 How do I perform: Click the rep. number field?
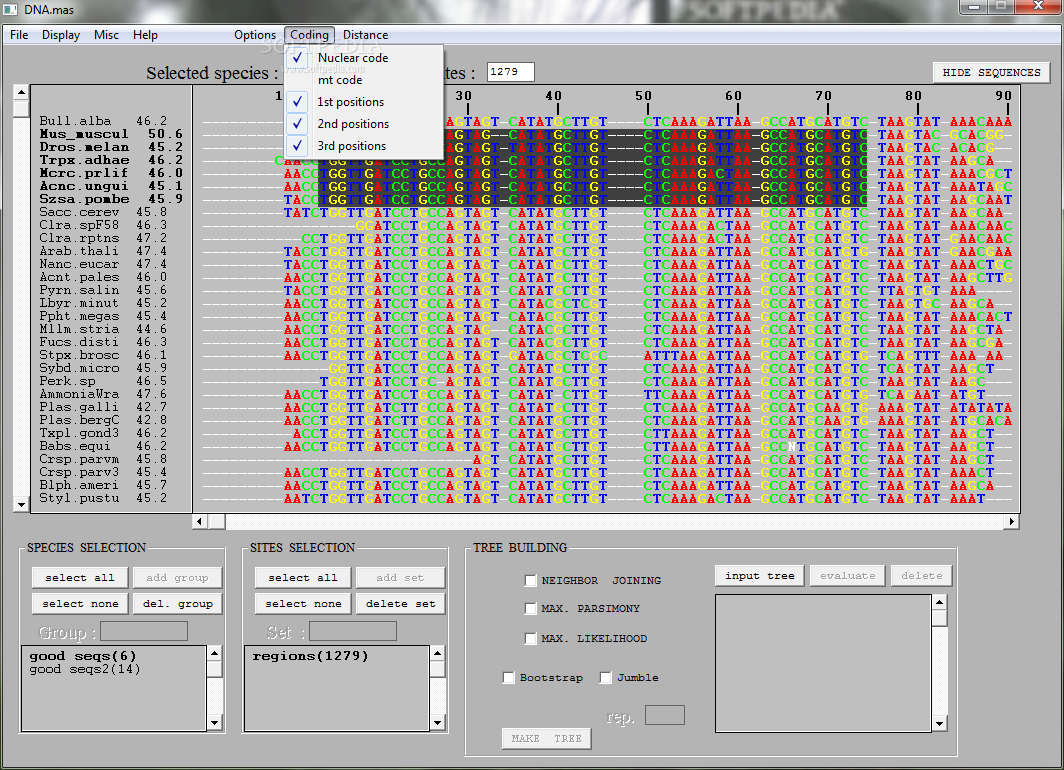tap(664, 715)
